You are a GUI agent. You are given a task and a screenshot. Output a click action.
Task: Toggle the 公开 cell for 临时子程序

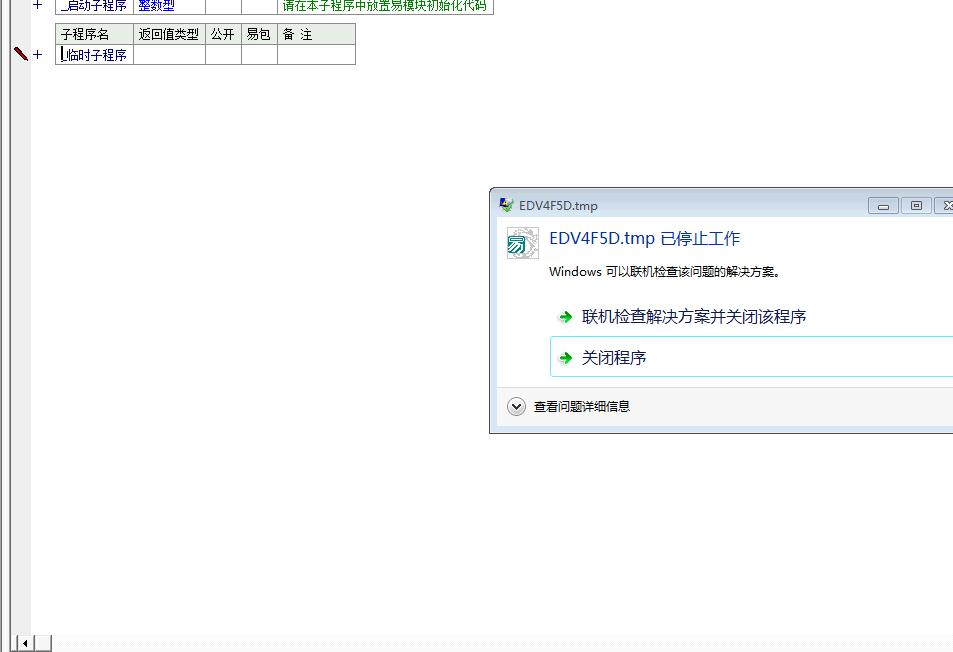[223, 55]
